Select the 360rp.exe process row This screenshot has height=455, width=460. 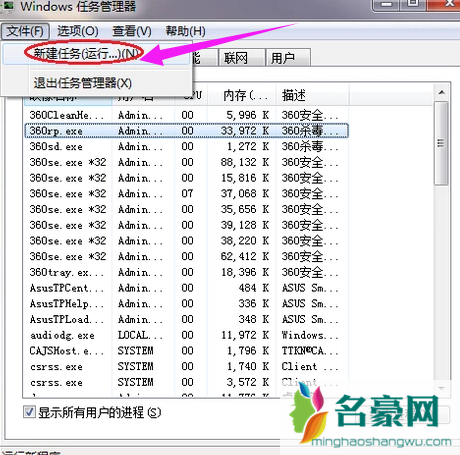click(187, 131)
